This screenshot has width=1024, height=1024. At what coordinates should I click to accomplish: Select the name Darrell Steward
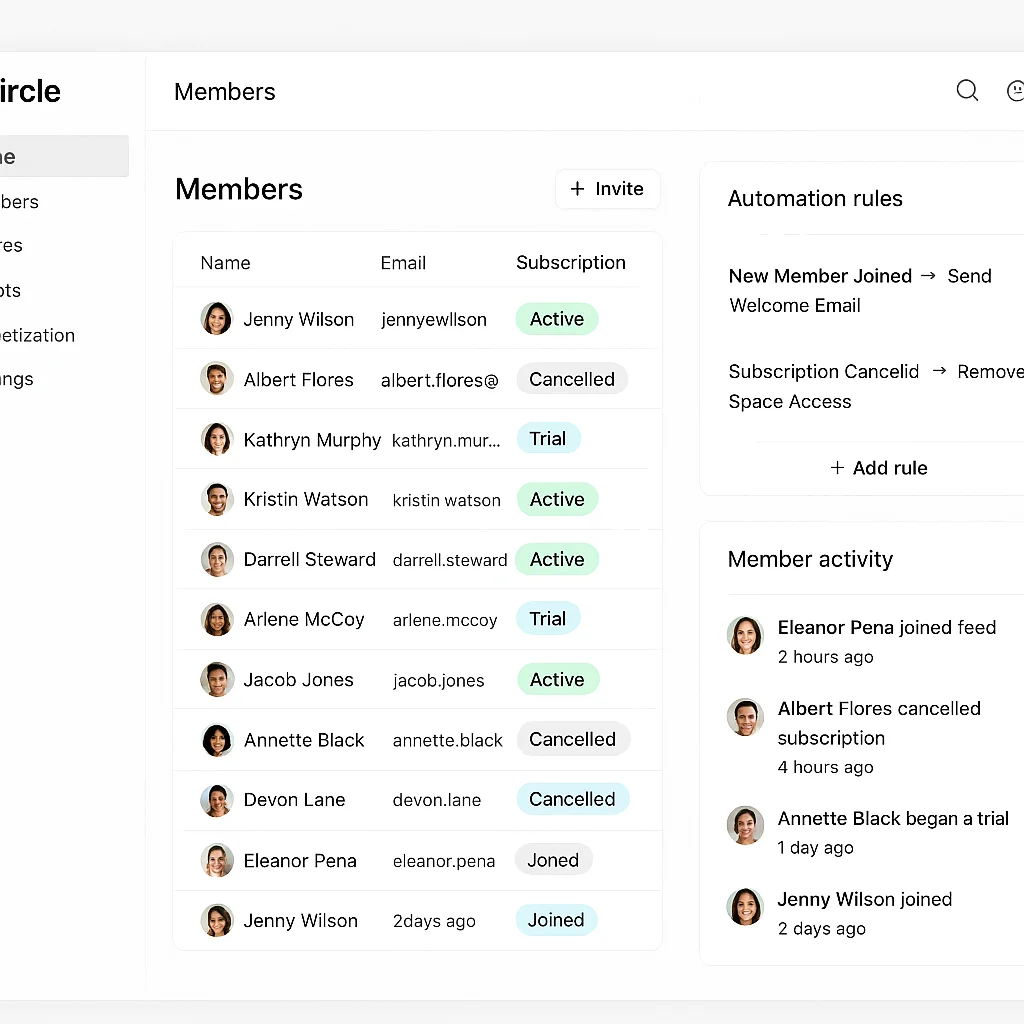[310, 559]
